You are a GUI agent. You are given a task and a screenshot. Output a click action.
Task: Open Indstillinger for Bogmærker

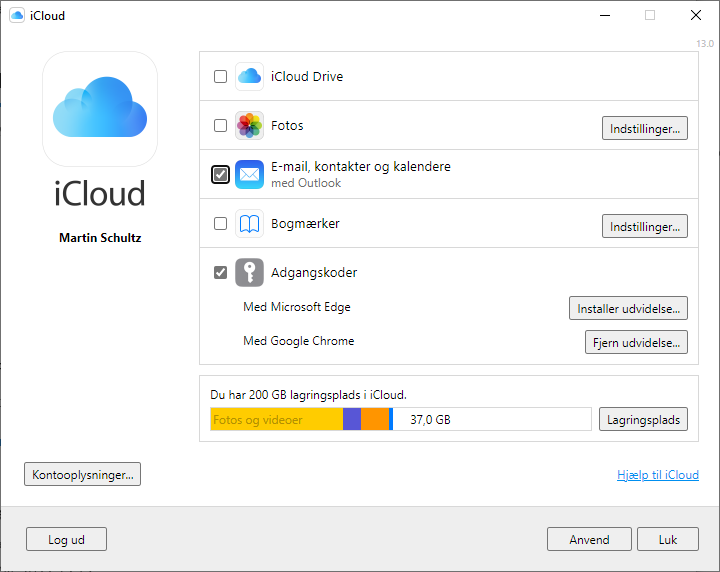click(645, 226)
